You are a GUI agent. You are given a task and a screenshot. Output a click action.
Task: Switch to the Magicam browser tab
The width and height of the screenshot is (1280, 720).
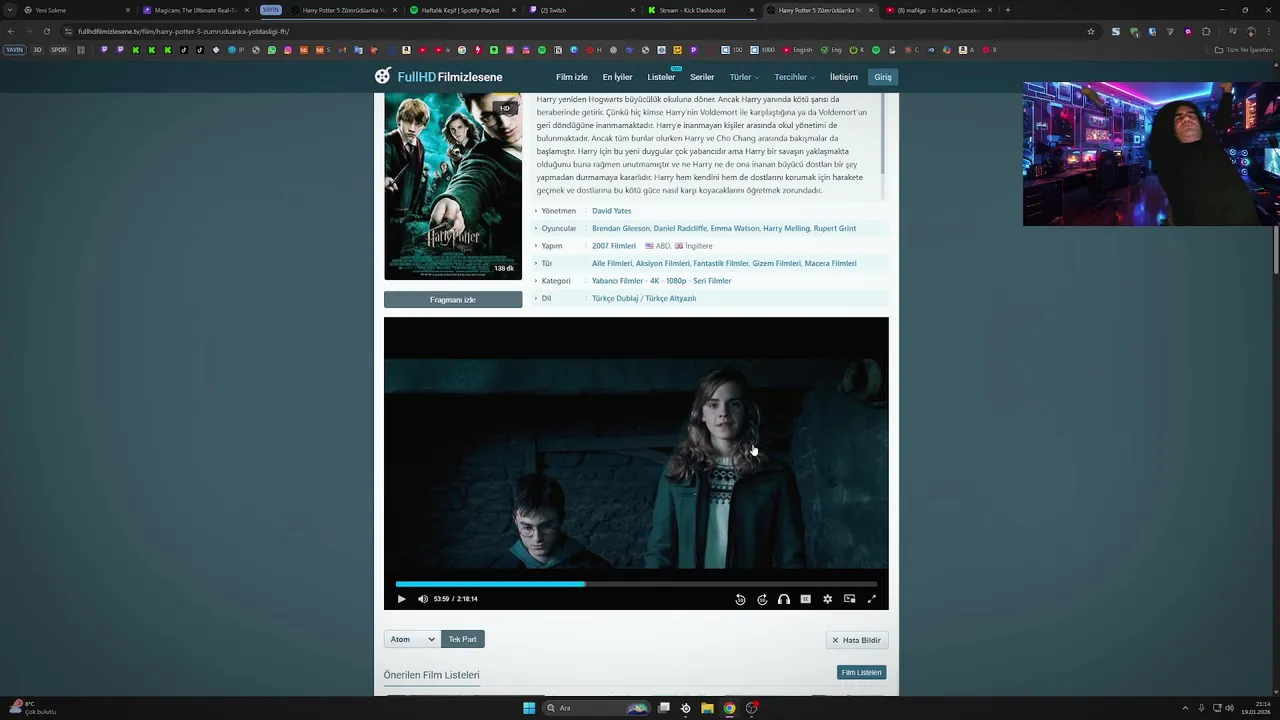(195, 10)
